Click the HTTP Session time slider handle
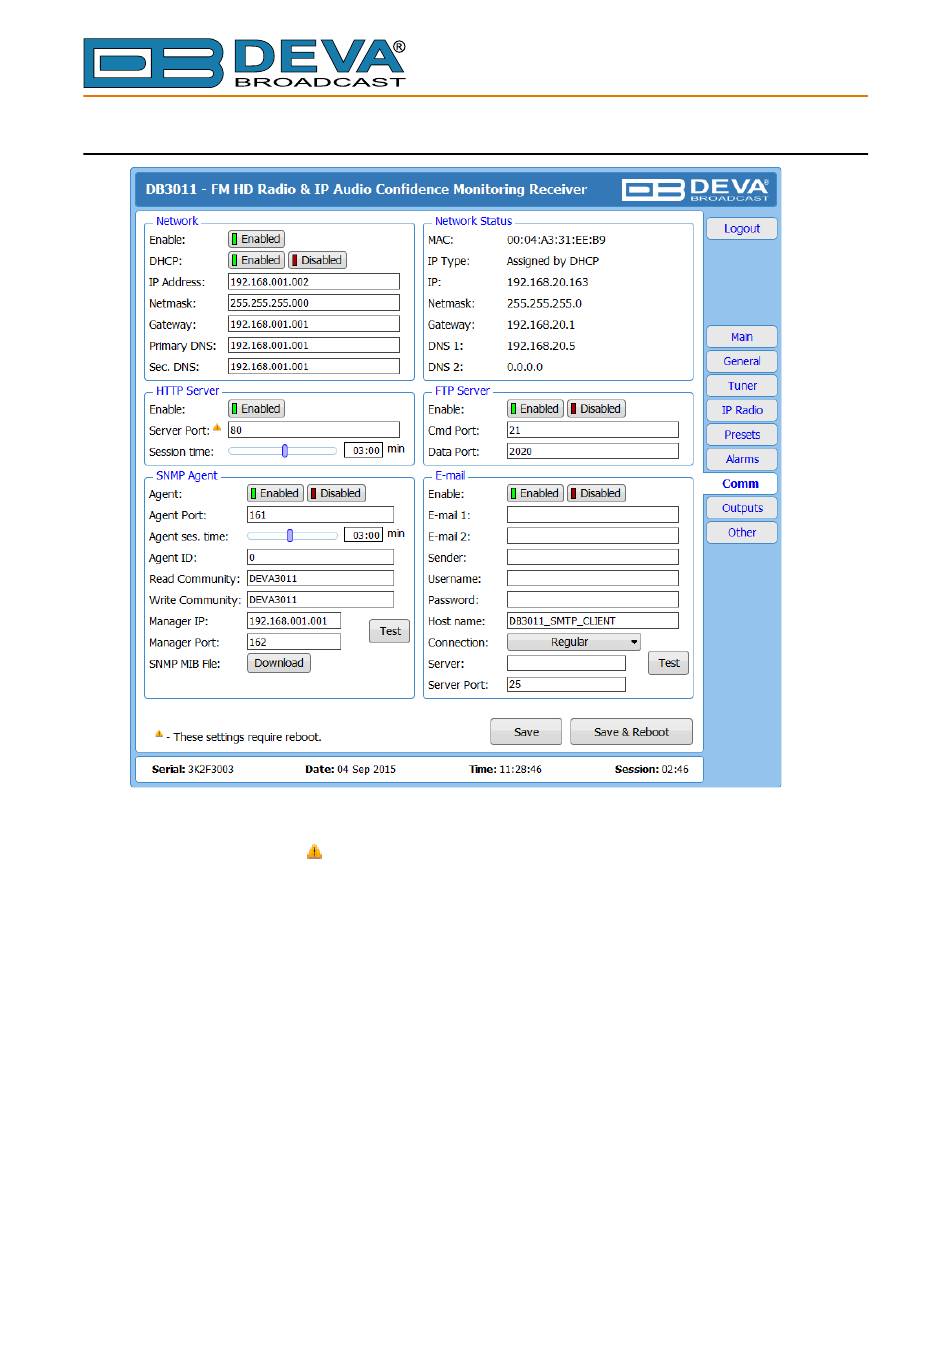 [x=285, y=451]
